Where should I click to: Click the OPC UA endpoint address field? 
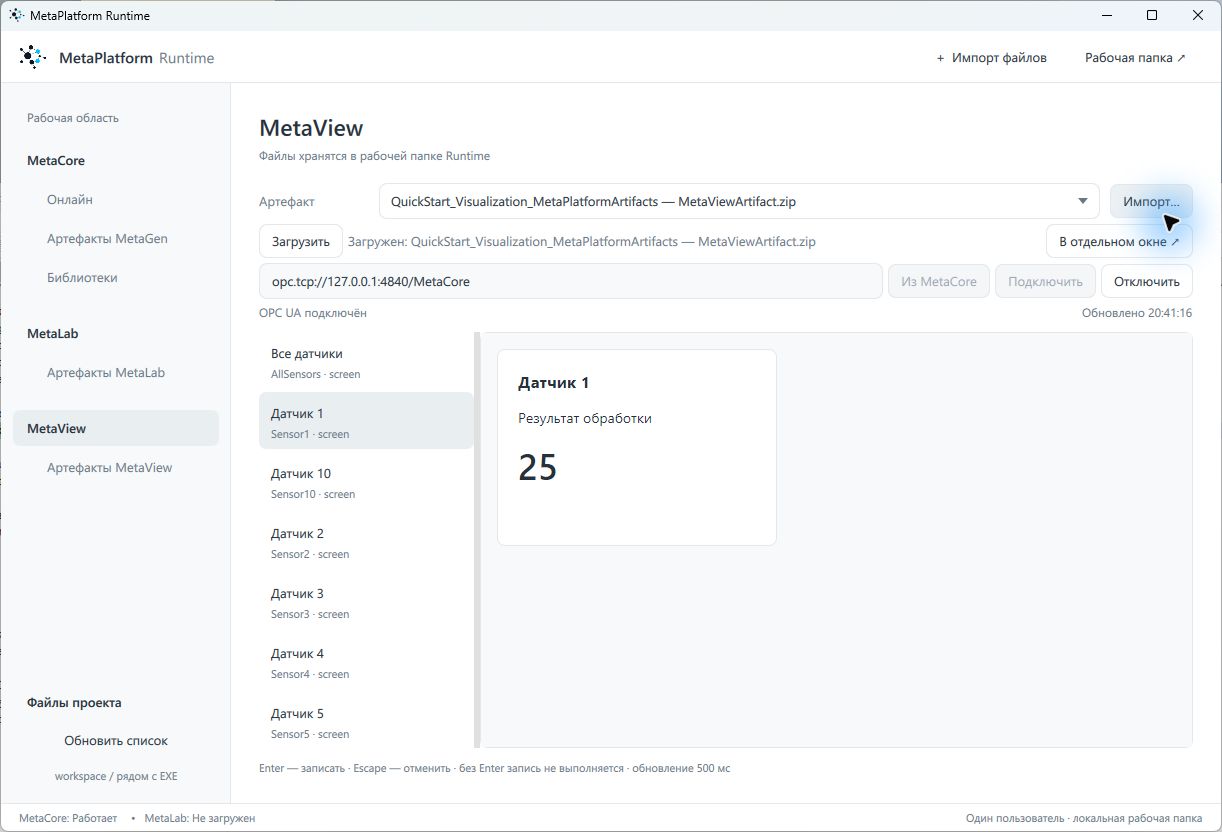click(570, 281)
